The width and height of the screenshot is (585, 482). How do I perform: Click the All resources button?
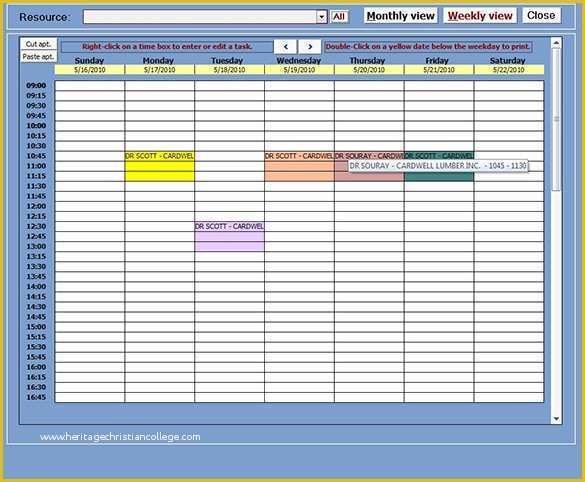point(339,16)
